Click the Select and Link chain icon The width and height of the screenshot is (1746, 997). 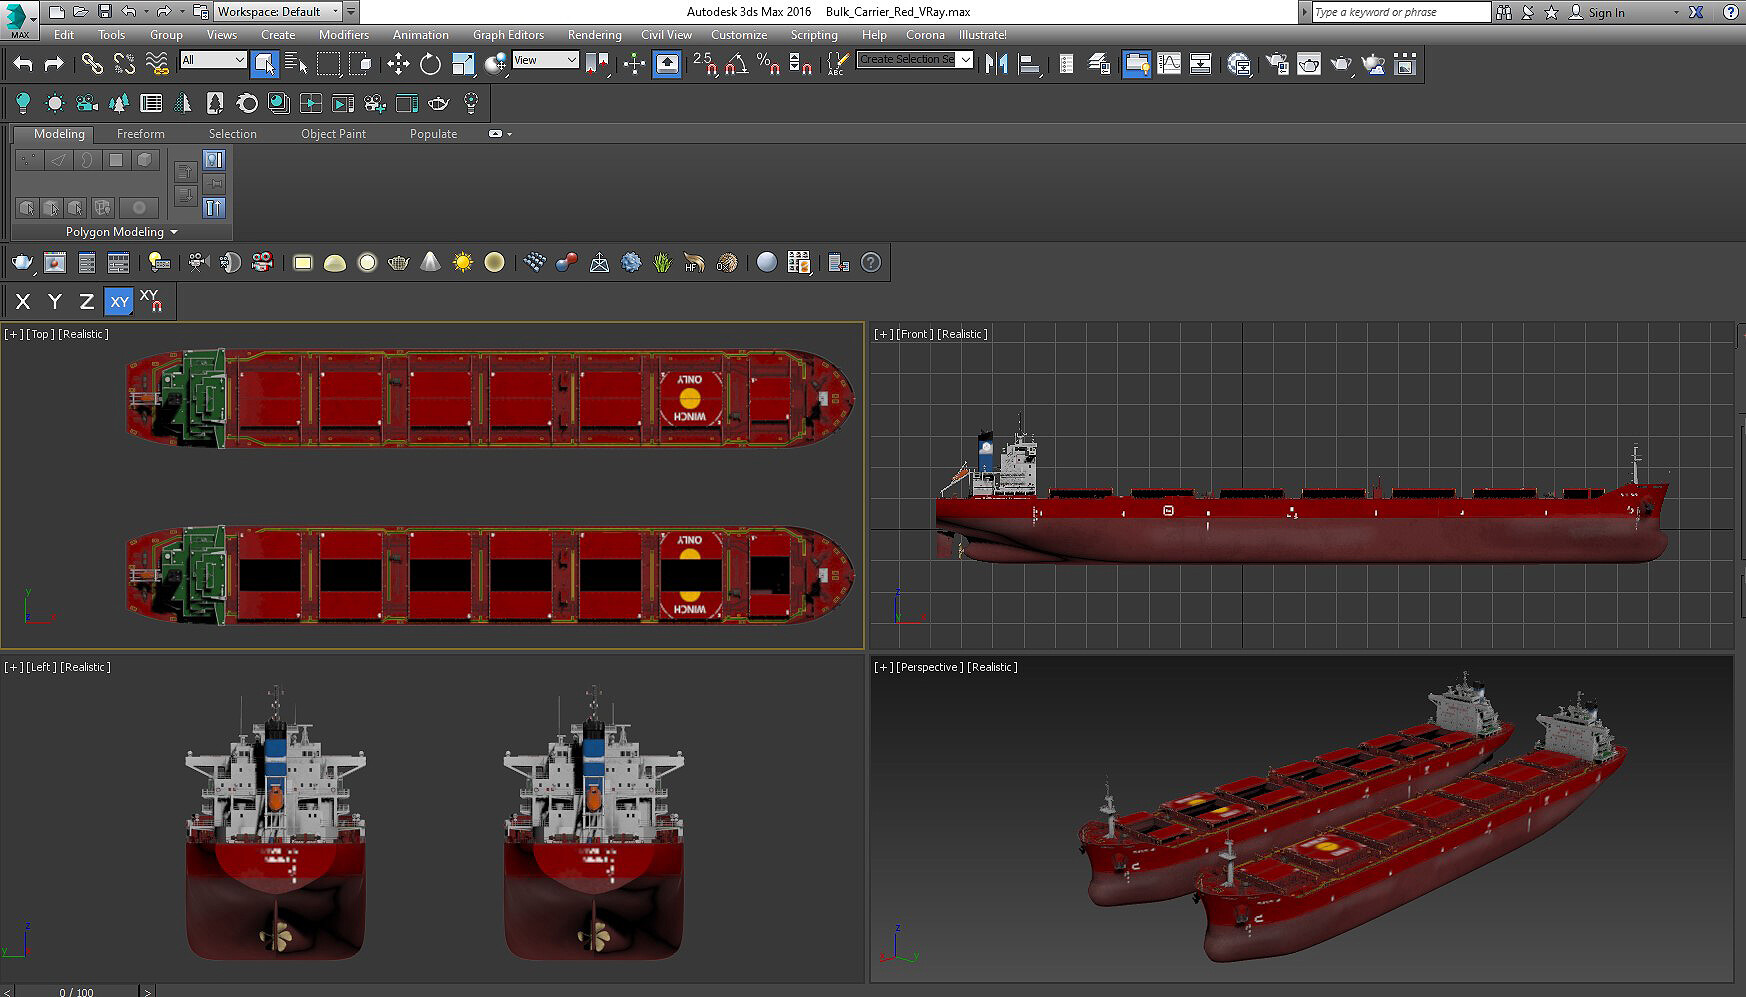coord(92,64)
